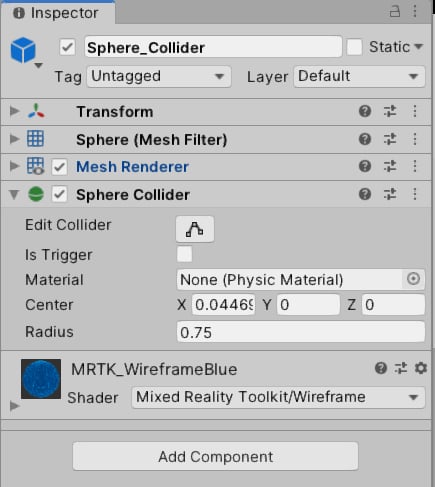Image resolution: width=435 pixels, height=487 pixels.
Task: Open Sphere Collider presets
Action: coord(390,194)
